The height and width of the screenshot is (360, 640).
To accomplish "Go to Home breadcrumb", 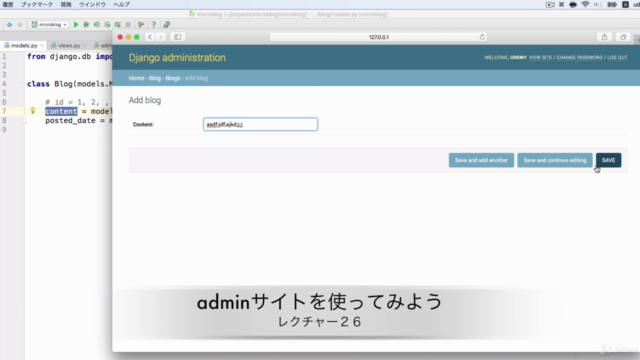I will [136, 78].
